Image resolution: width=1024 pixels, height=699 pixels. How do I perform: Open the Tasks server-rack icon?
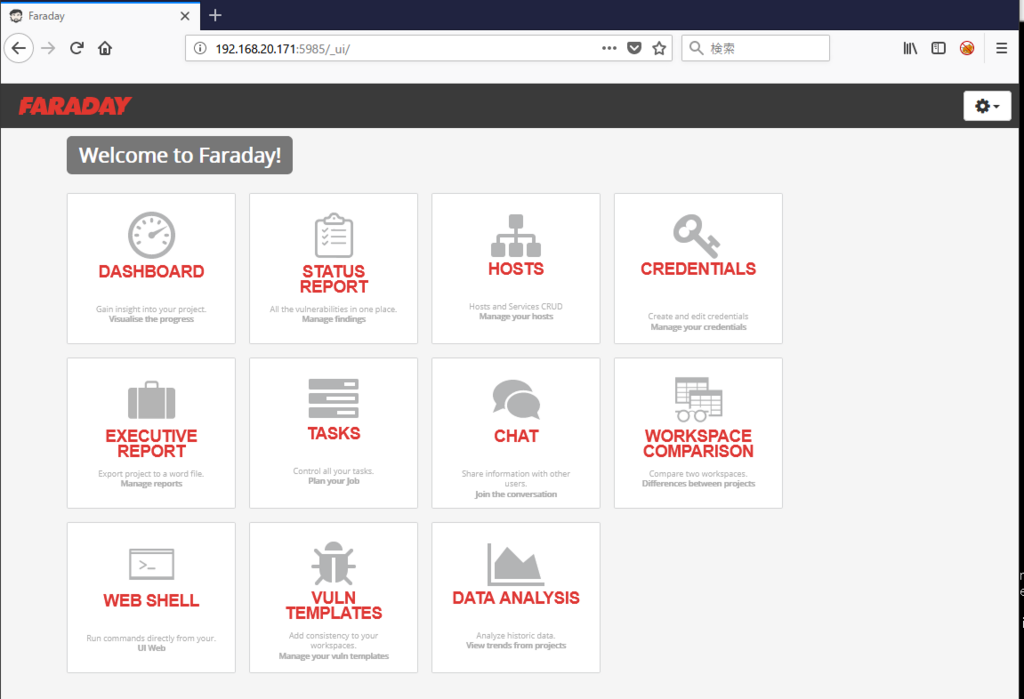334,398
